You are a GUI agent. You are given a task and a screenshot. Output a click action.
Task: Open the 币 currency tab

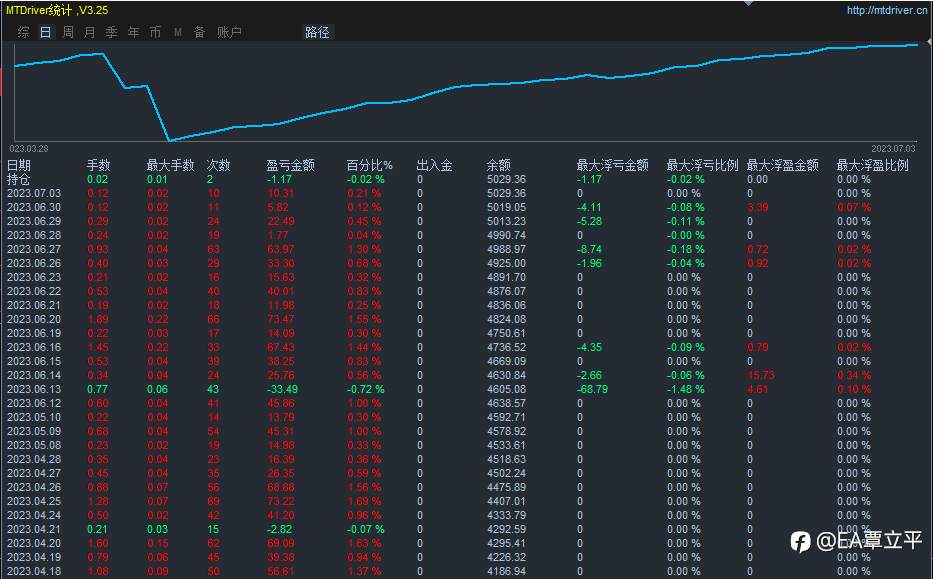[x=155, y=32]
